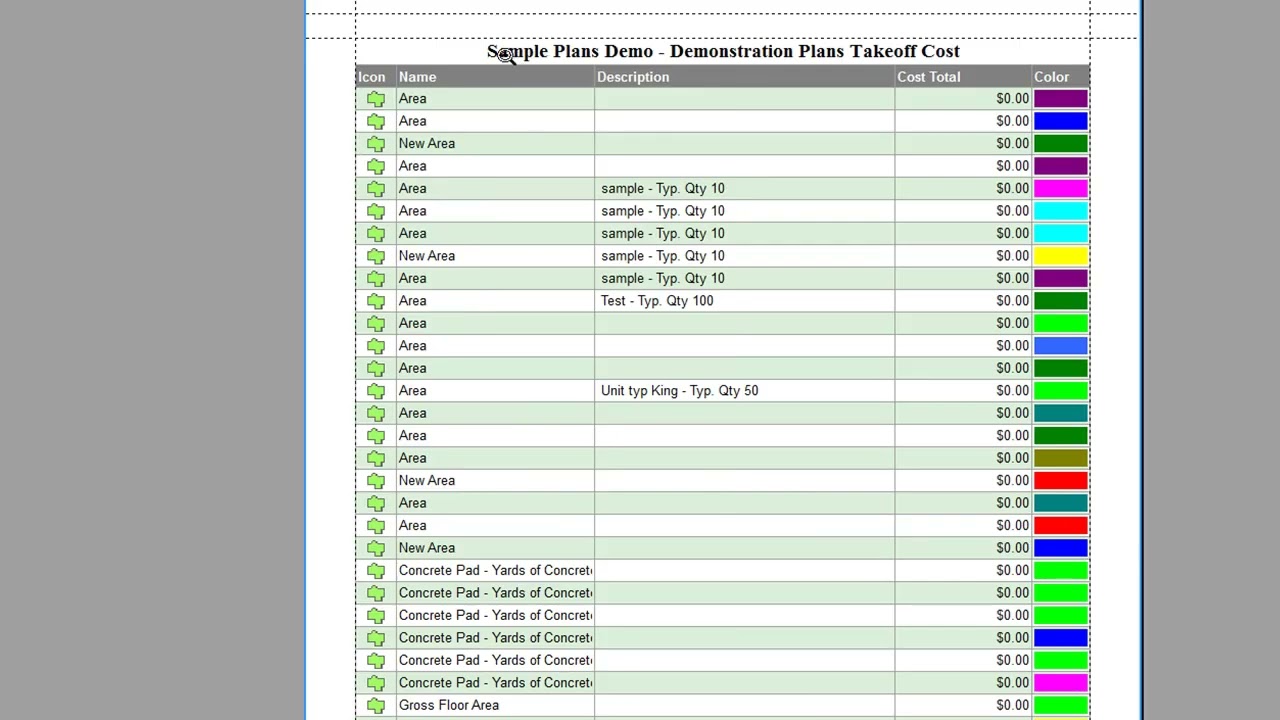Click icon of sample Area row with magenta color
Screen dimensions: 1280x720
click(376, 189)
